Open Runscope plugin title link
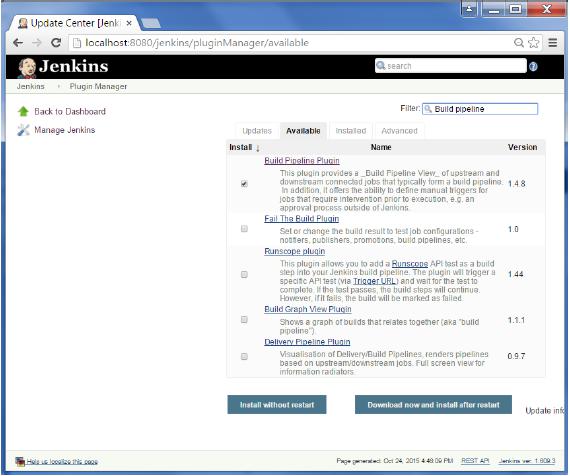 tap(294, 251)
